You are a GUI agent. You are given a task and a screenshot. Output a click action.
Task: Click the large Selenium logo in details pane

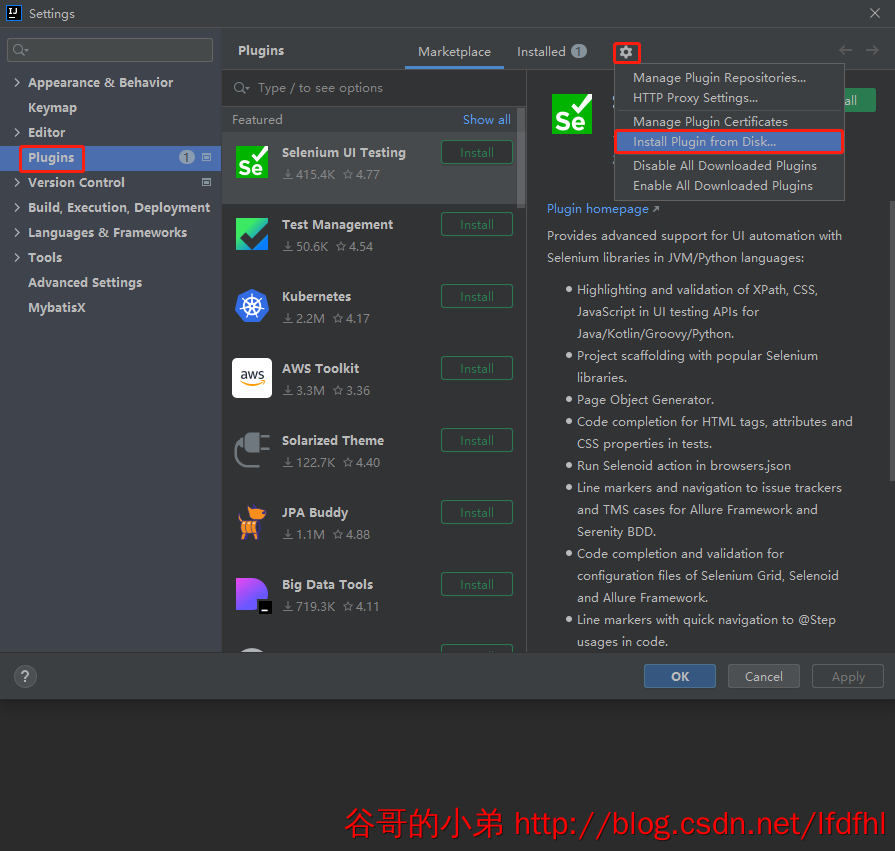point(572,114)
